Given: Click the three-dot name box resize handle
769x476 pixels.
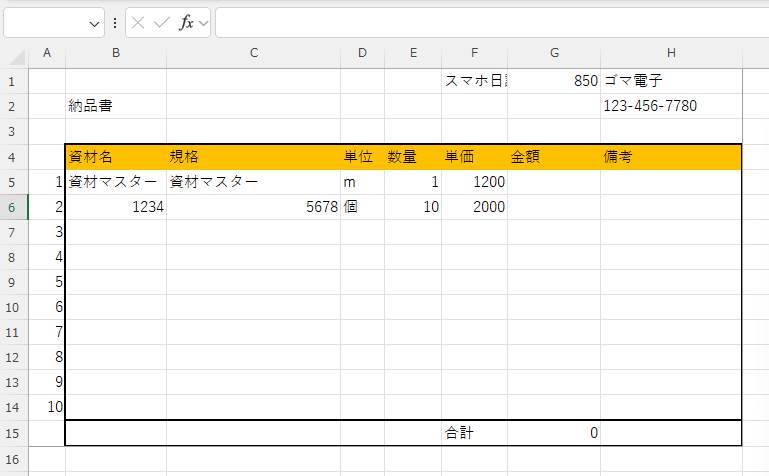Looking at the screenshot, I should (x=115, y=23).
